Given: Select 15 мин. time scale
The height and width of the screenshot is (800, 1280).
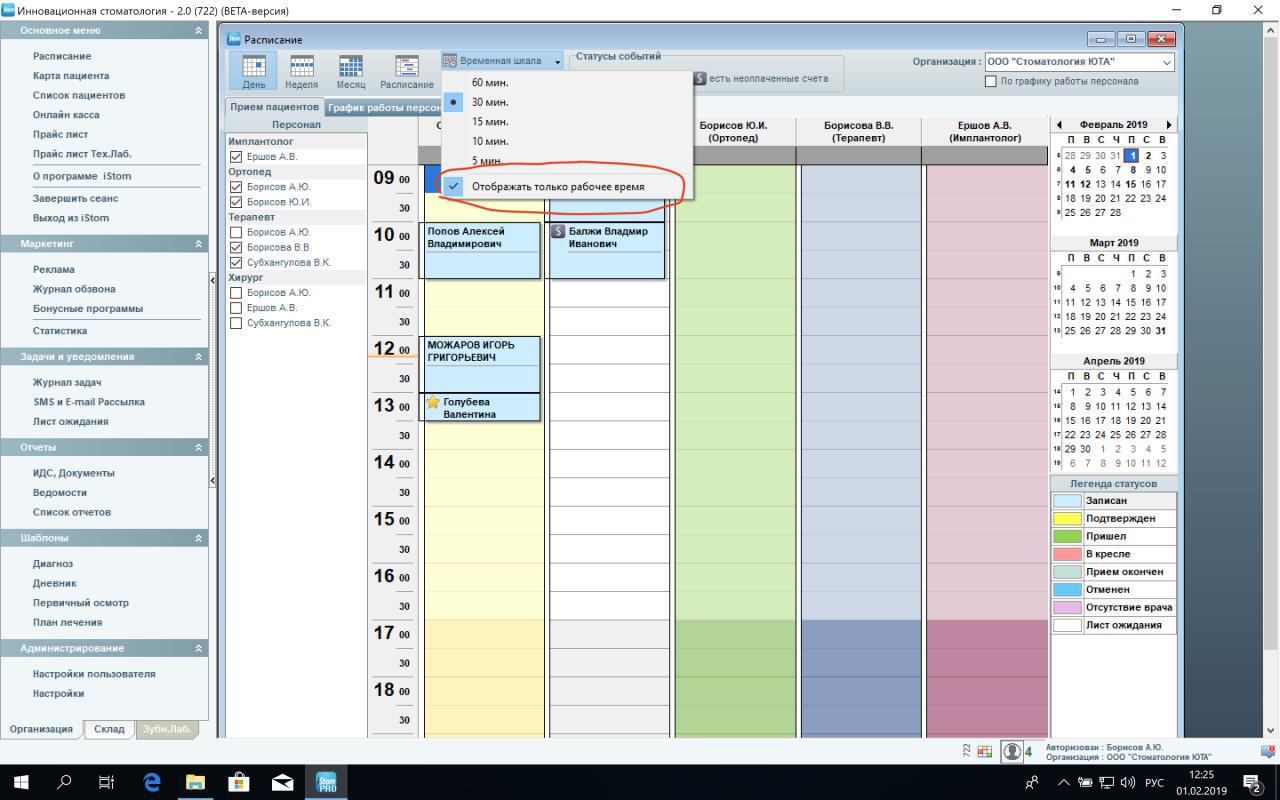Looking at the screenshot, I should pyautogui.click(x=490, y=121).
